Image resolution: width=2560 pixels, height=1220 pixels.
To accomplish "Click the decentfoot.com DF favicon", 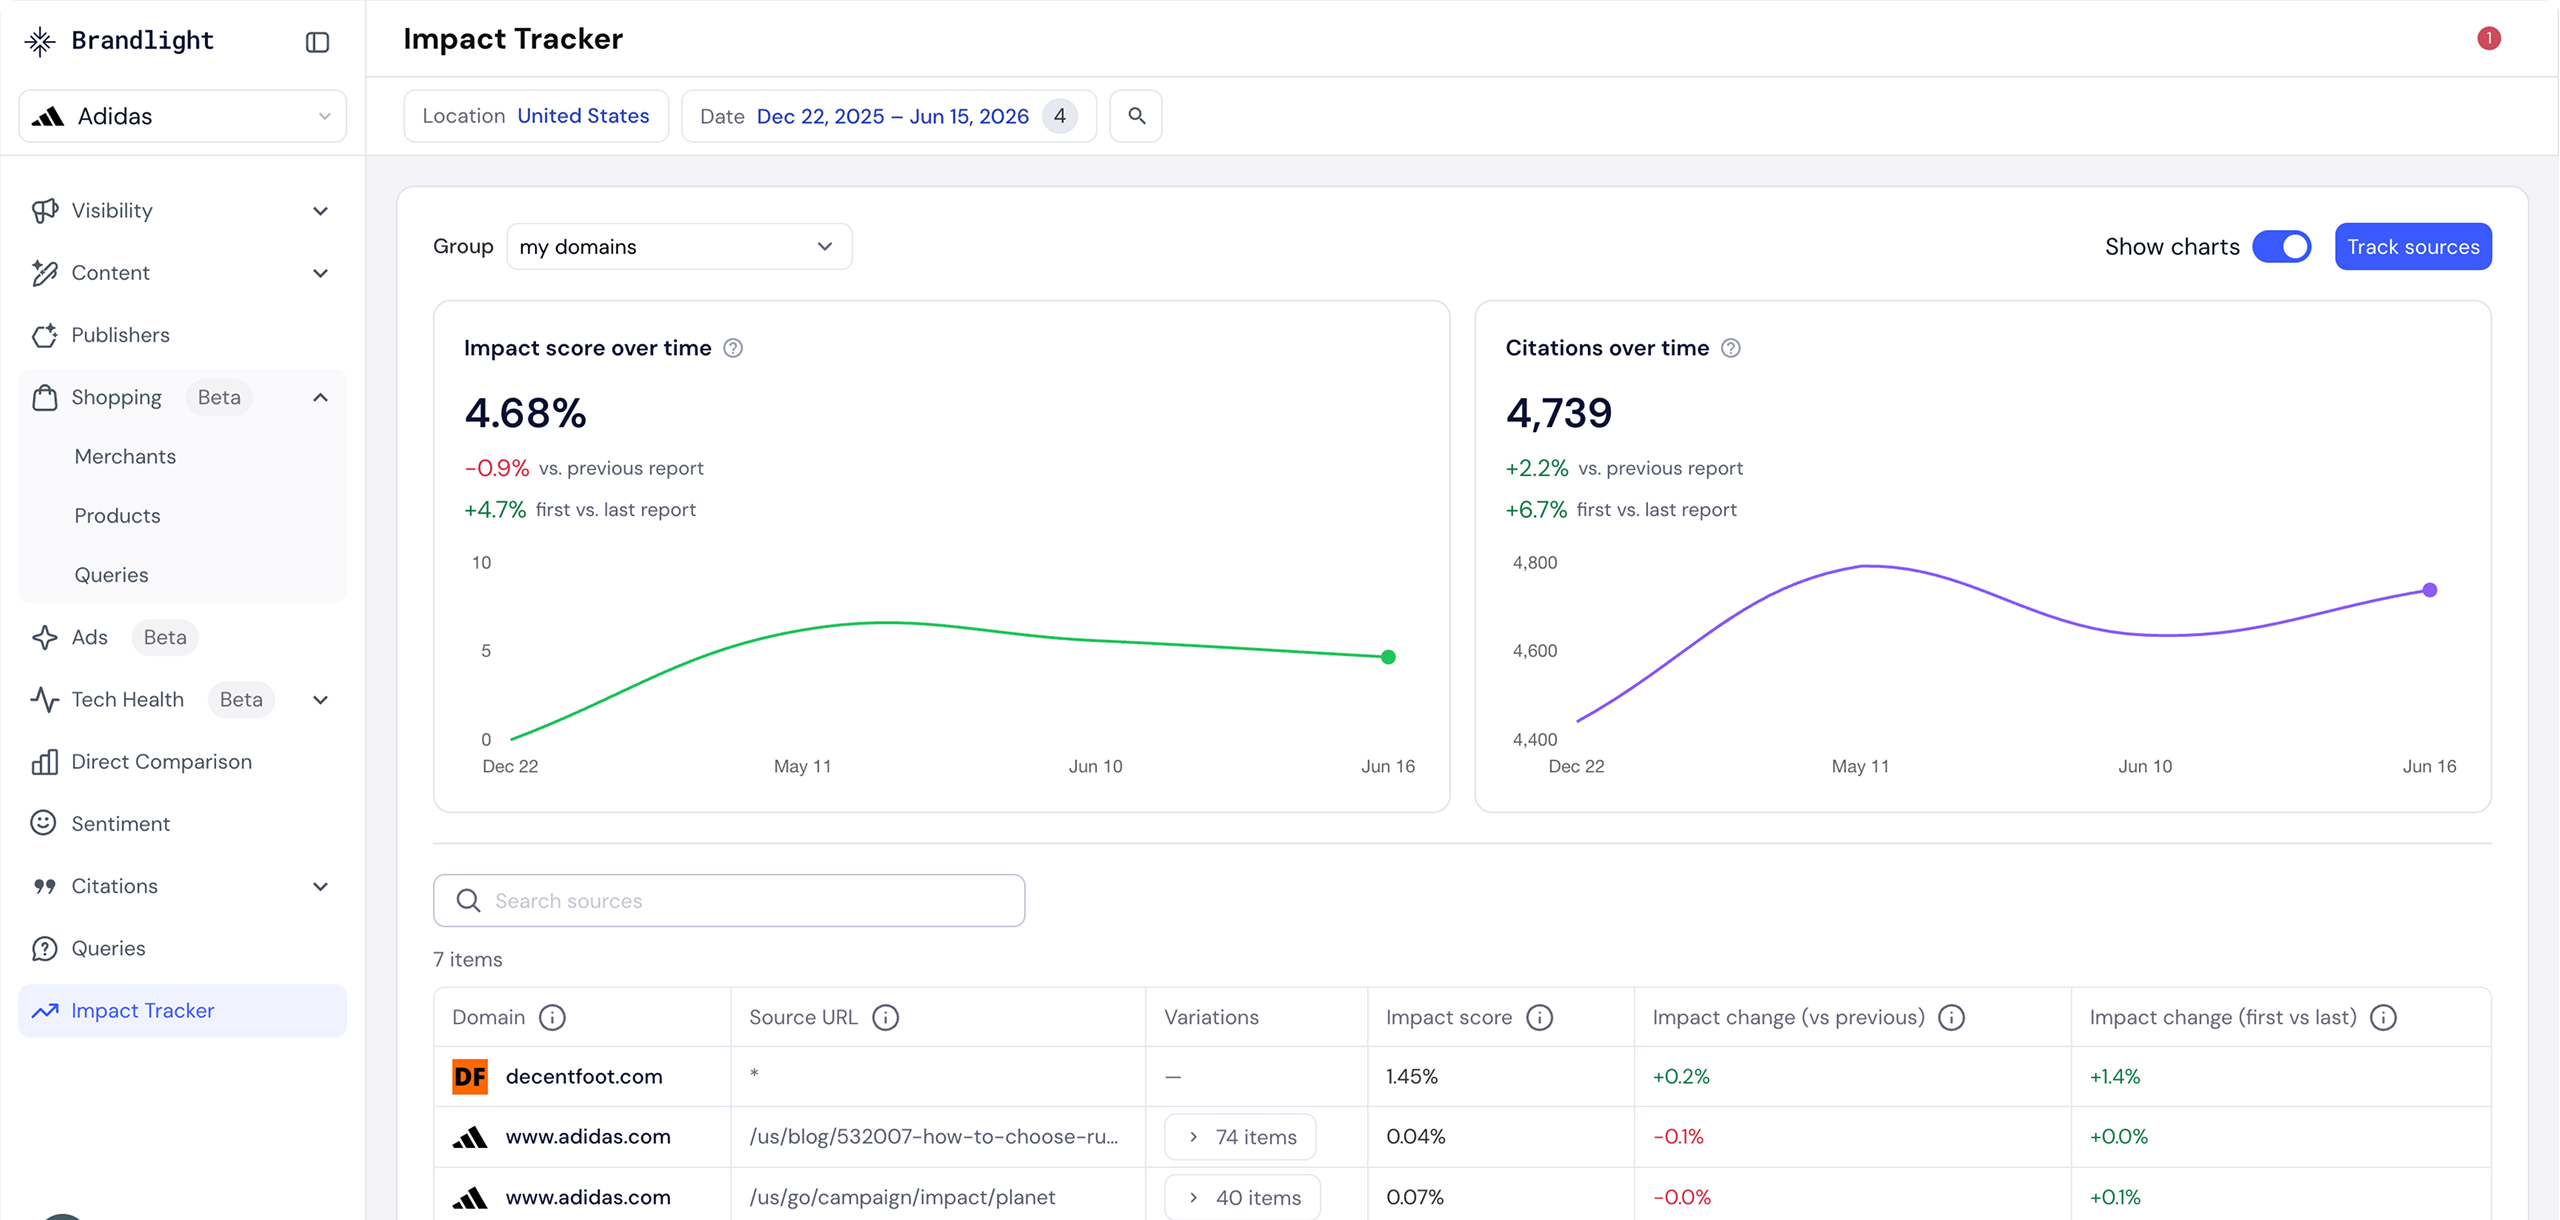I will (x=470, y=1076).
